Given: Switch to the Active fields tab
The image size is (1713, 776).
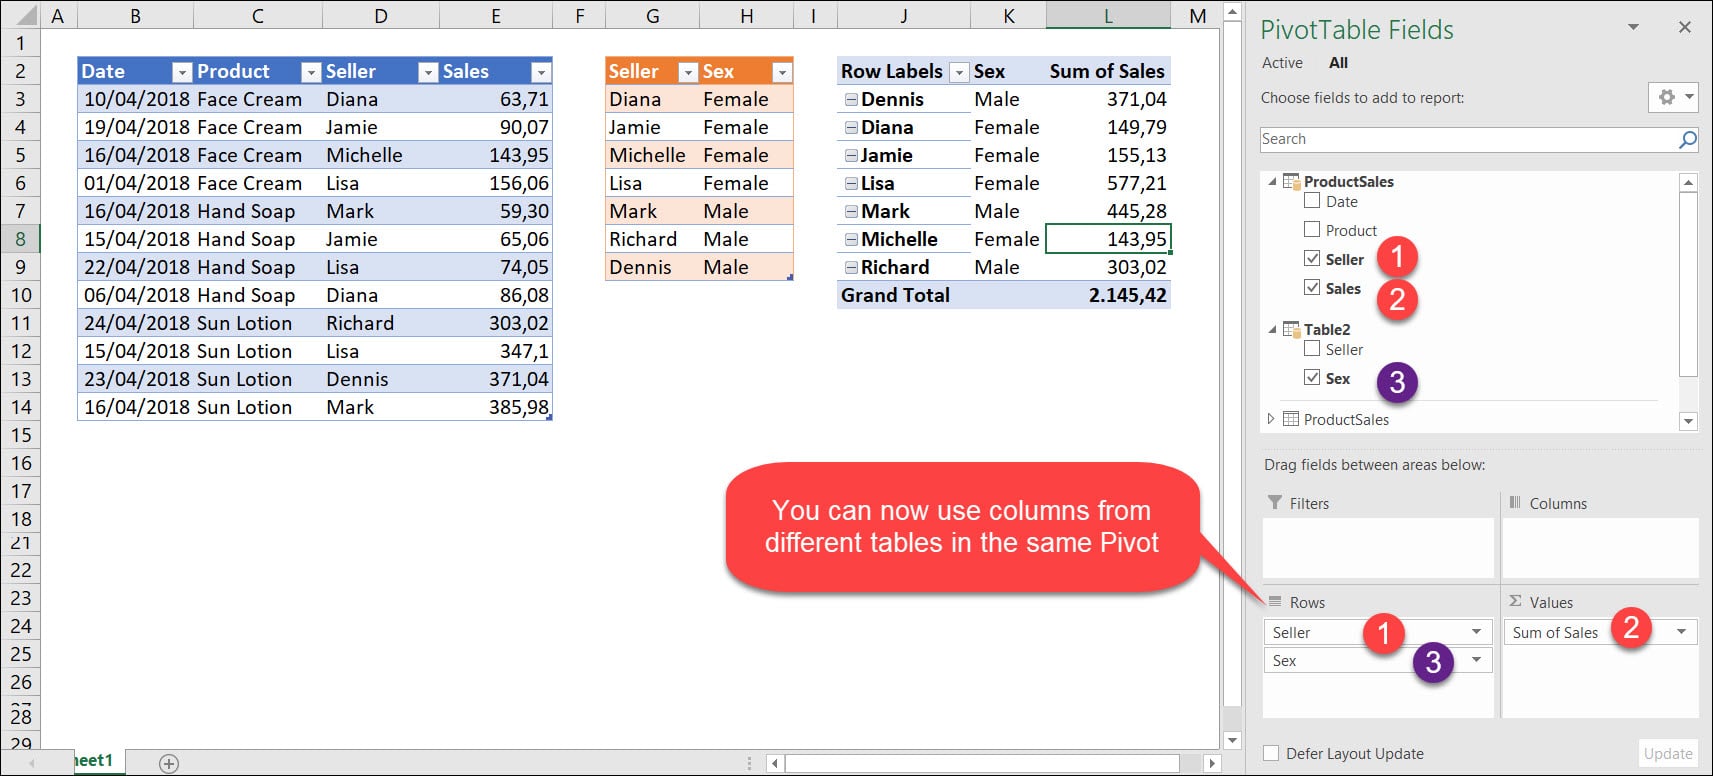Looking at the screenshot, I should coord(1282,63).
